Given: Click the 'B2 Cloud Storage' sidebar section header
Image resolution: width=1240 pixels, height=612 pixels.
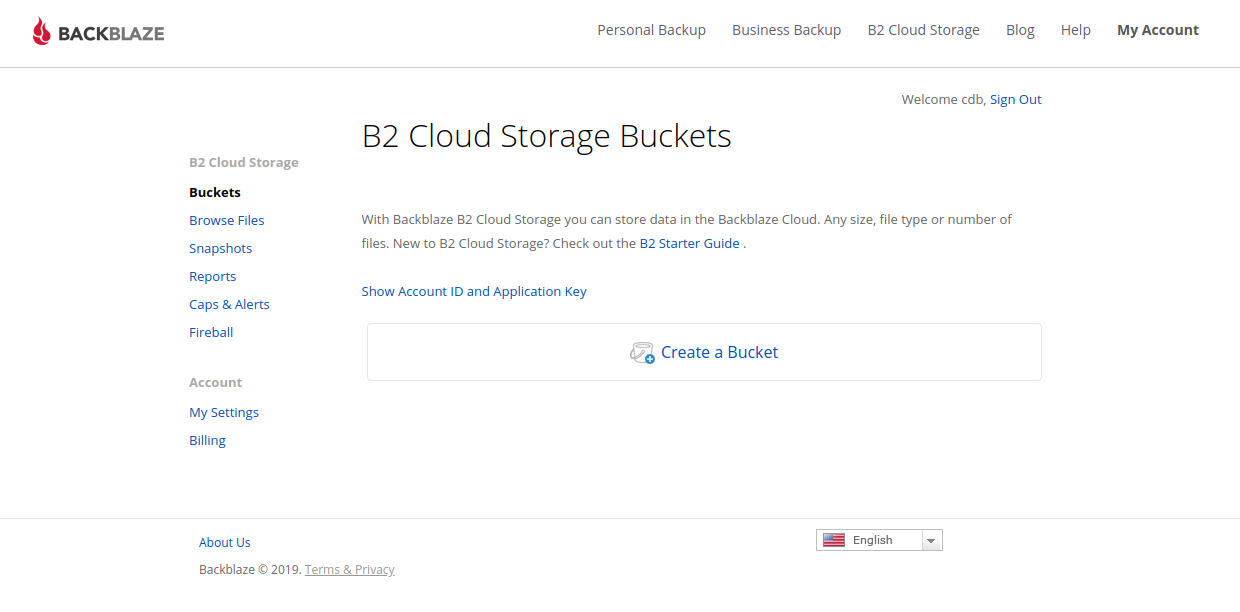Looking at the screenshot, I should 244,162.
